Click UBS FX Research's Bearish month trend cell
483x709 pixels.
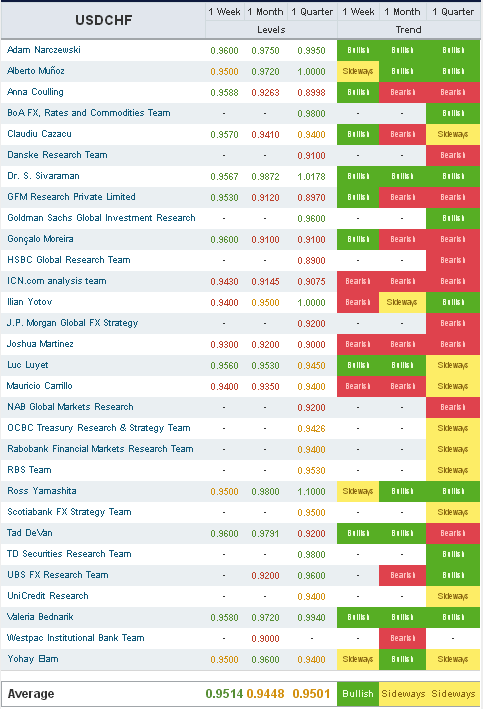coord(402,575)
